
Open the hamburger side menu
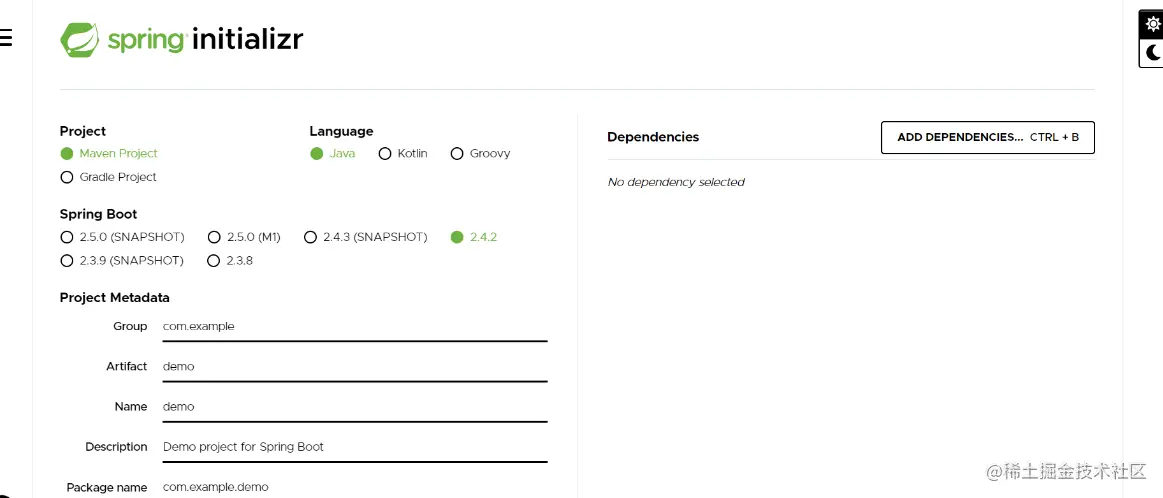click(5, 38)
